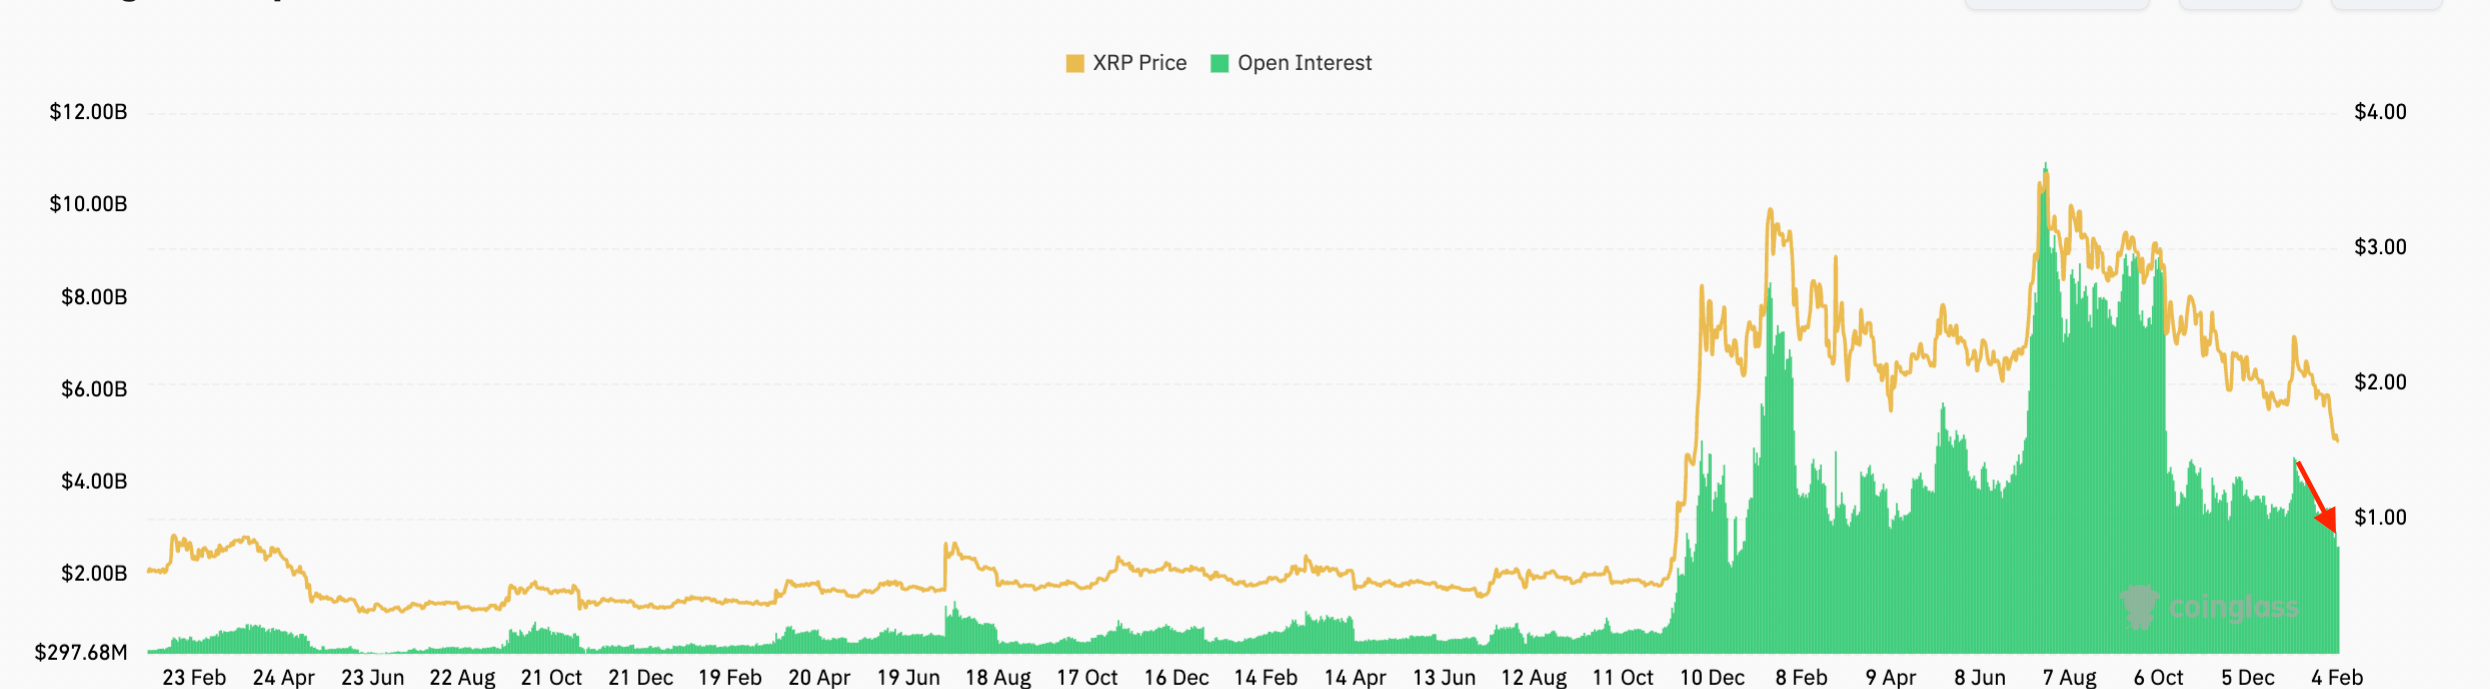Open the widest cropped dropdown at top right

2056,4
